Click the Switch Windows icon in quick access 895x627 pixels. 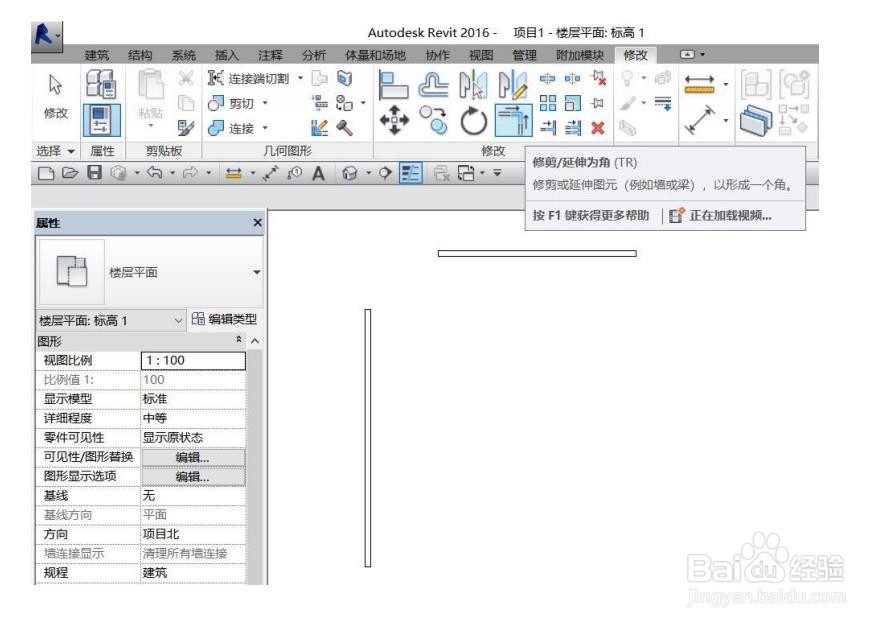point(466,173)
